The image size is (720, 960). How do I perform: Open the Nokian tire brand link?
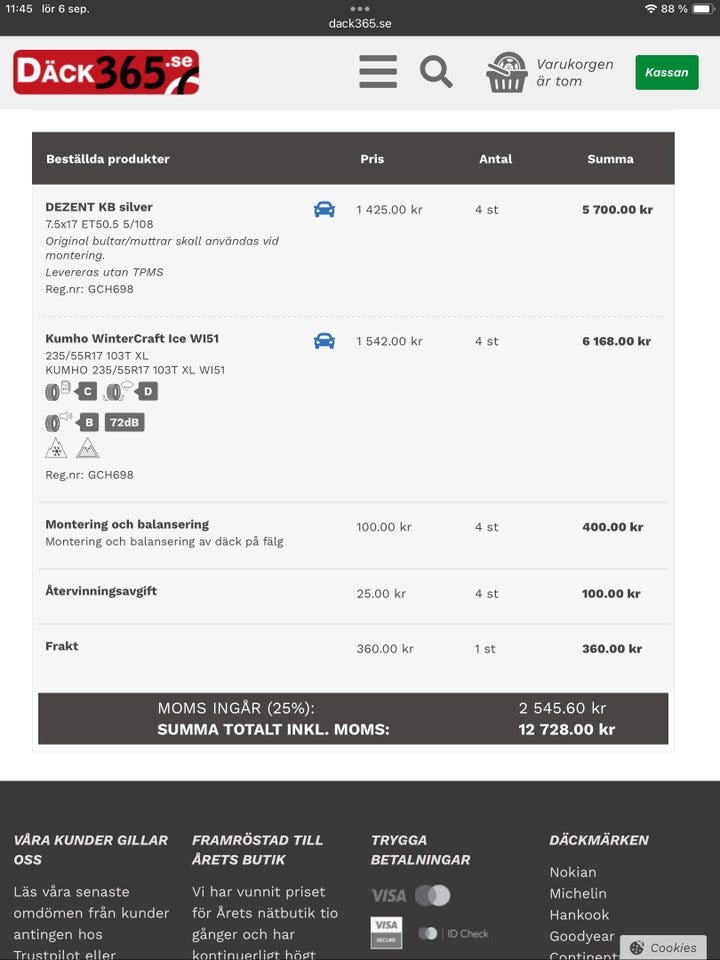click(572, 872)
